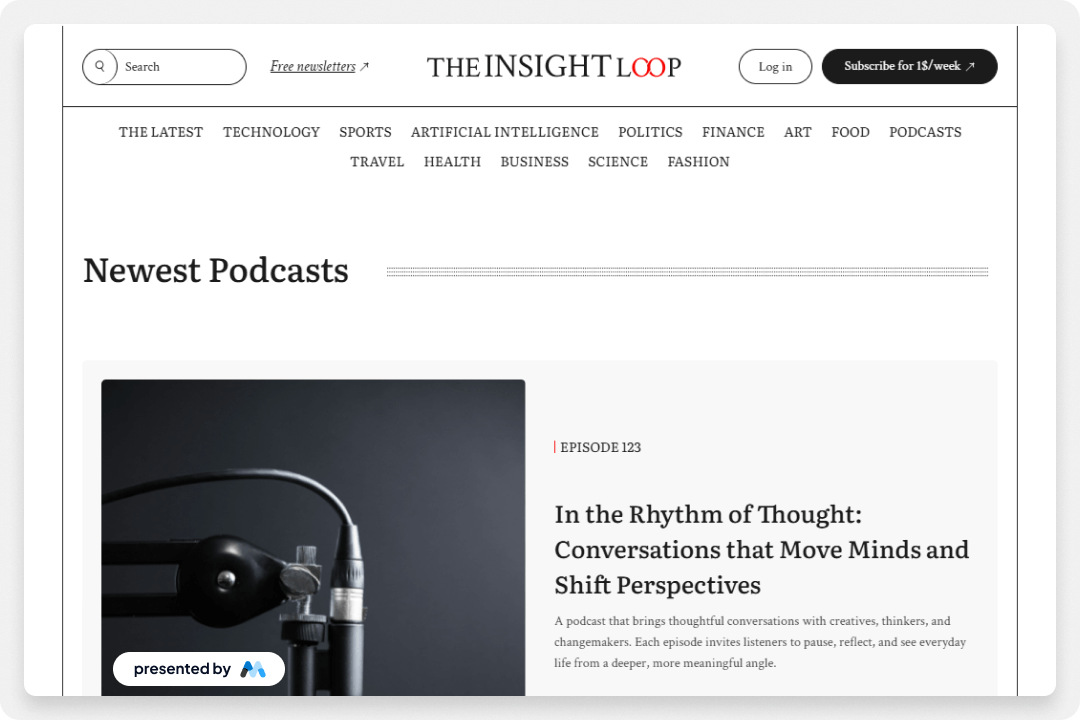The width and height of the screenshot is (1080, 720).
Task: Open the Fashion category
Action: 698,162
